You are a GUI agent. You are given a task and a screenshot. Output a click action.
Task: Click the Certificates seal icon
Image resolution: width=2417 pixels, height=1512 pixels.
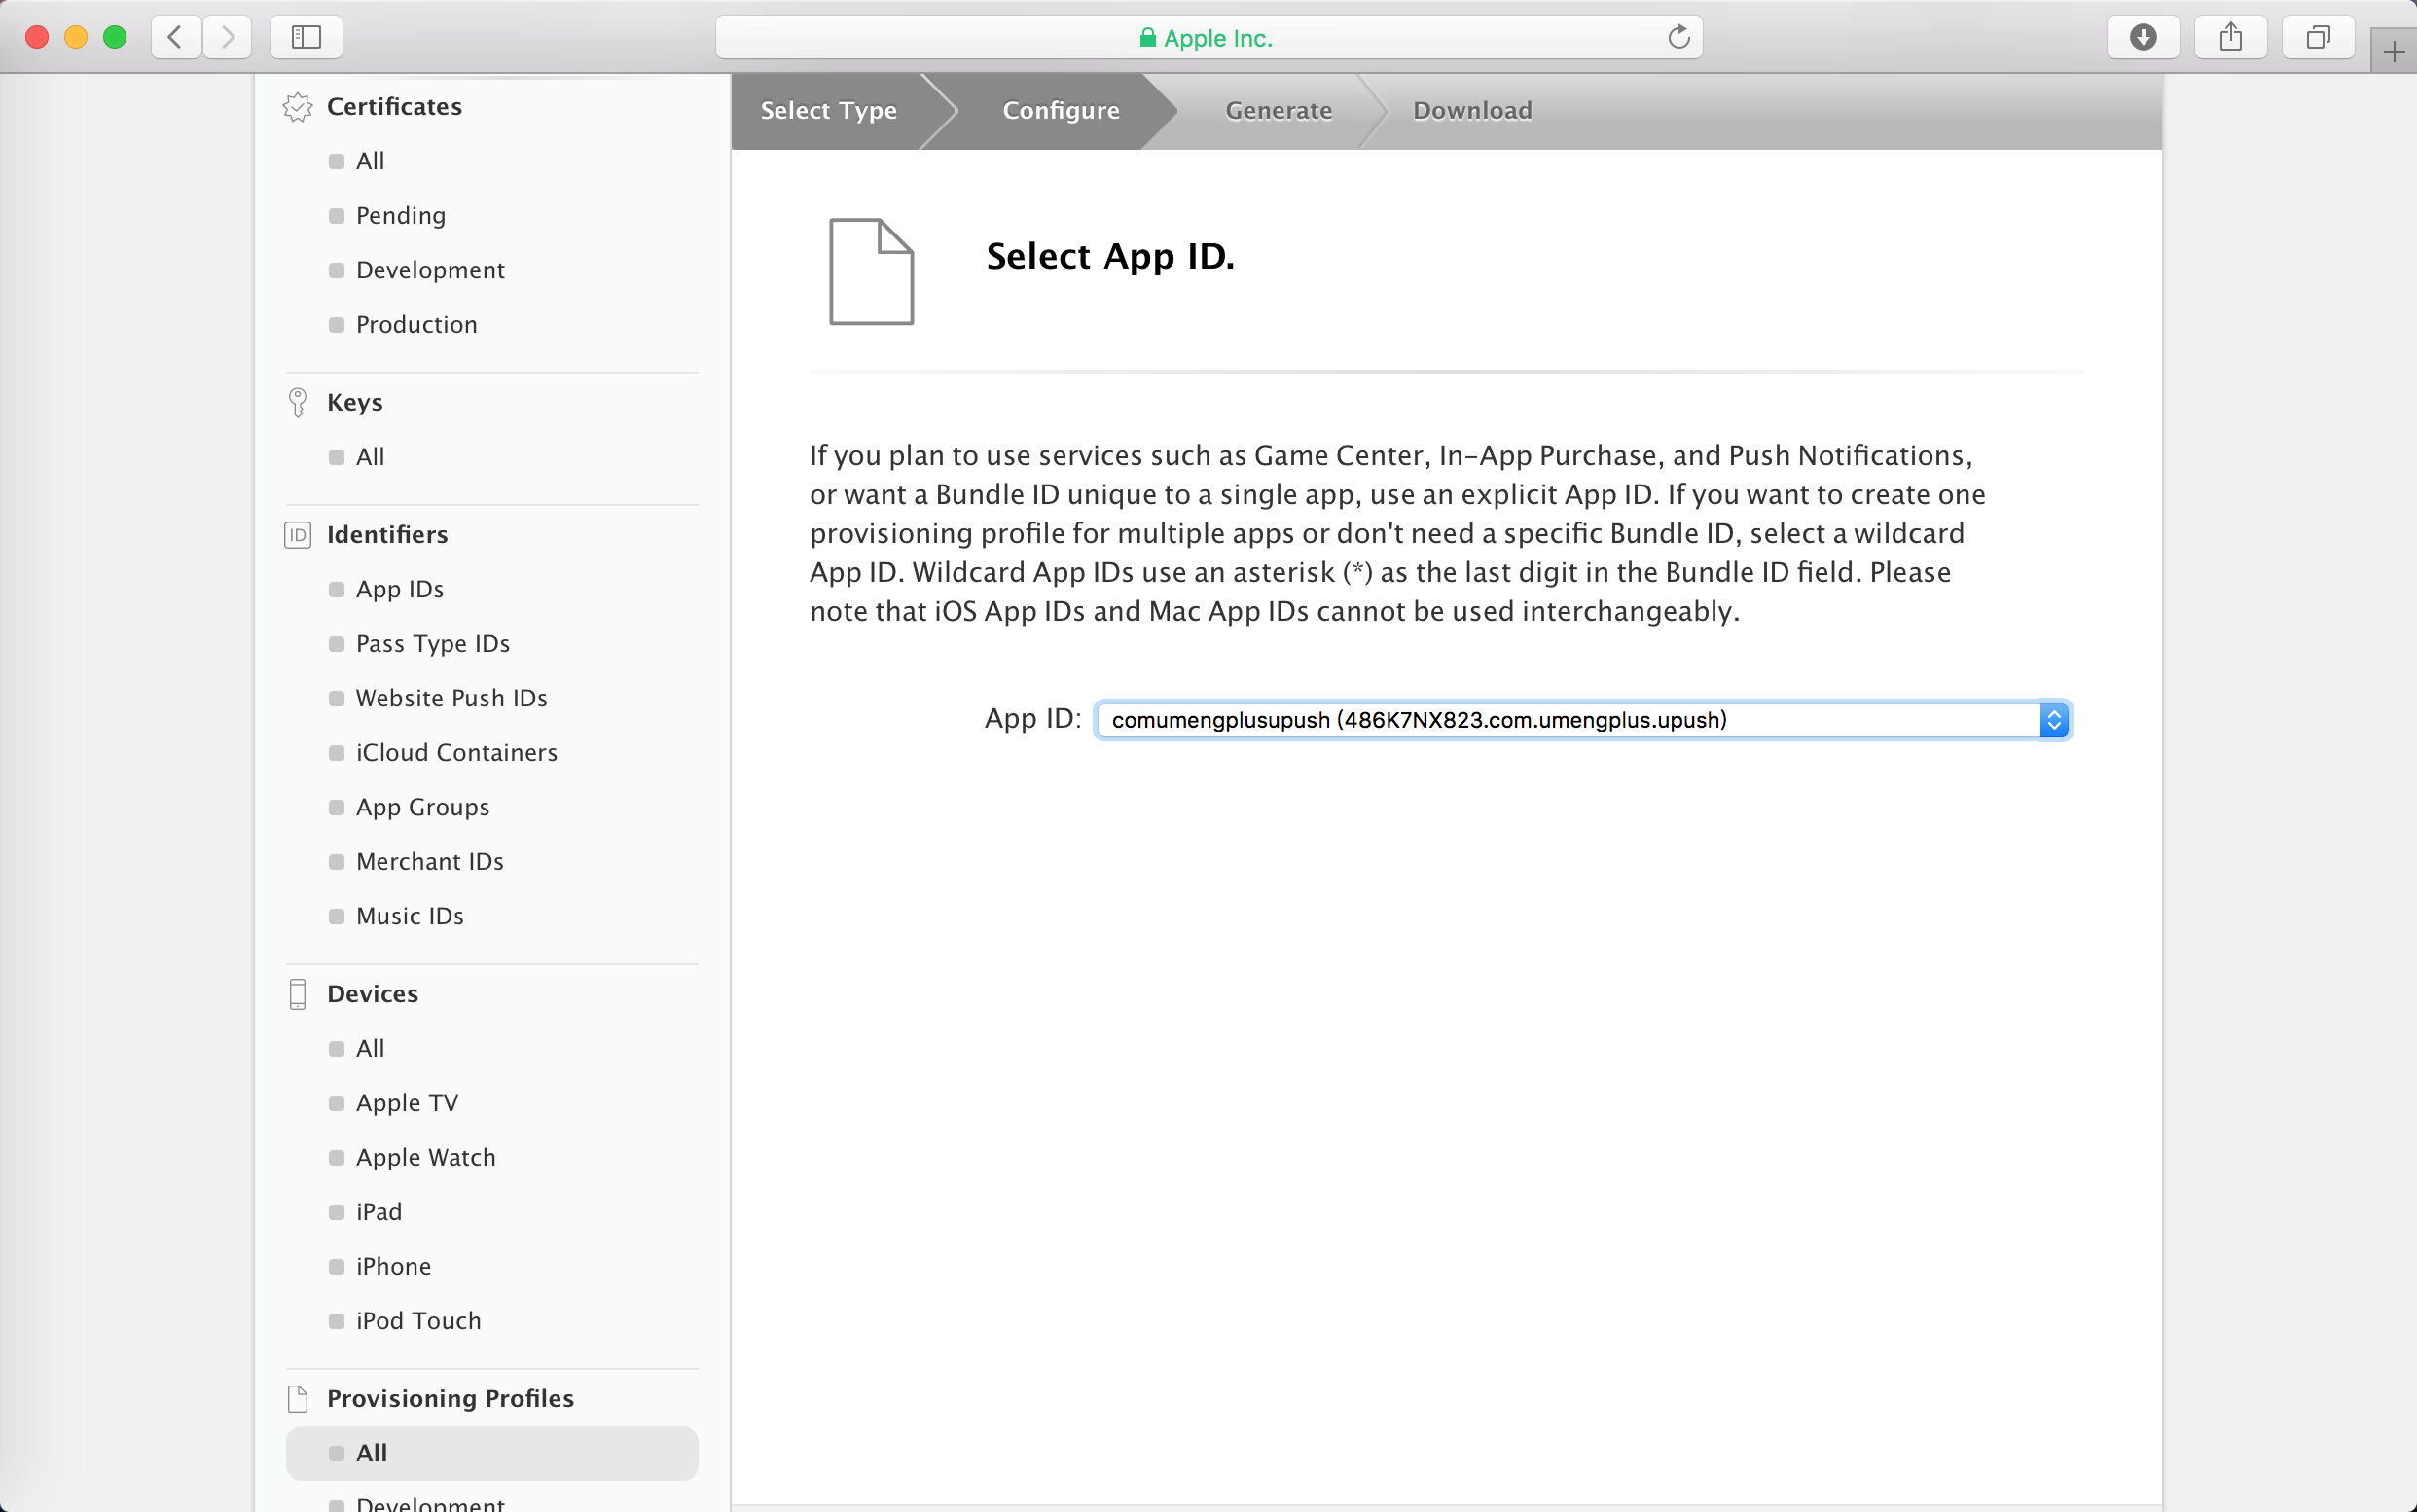click(297, 107)
